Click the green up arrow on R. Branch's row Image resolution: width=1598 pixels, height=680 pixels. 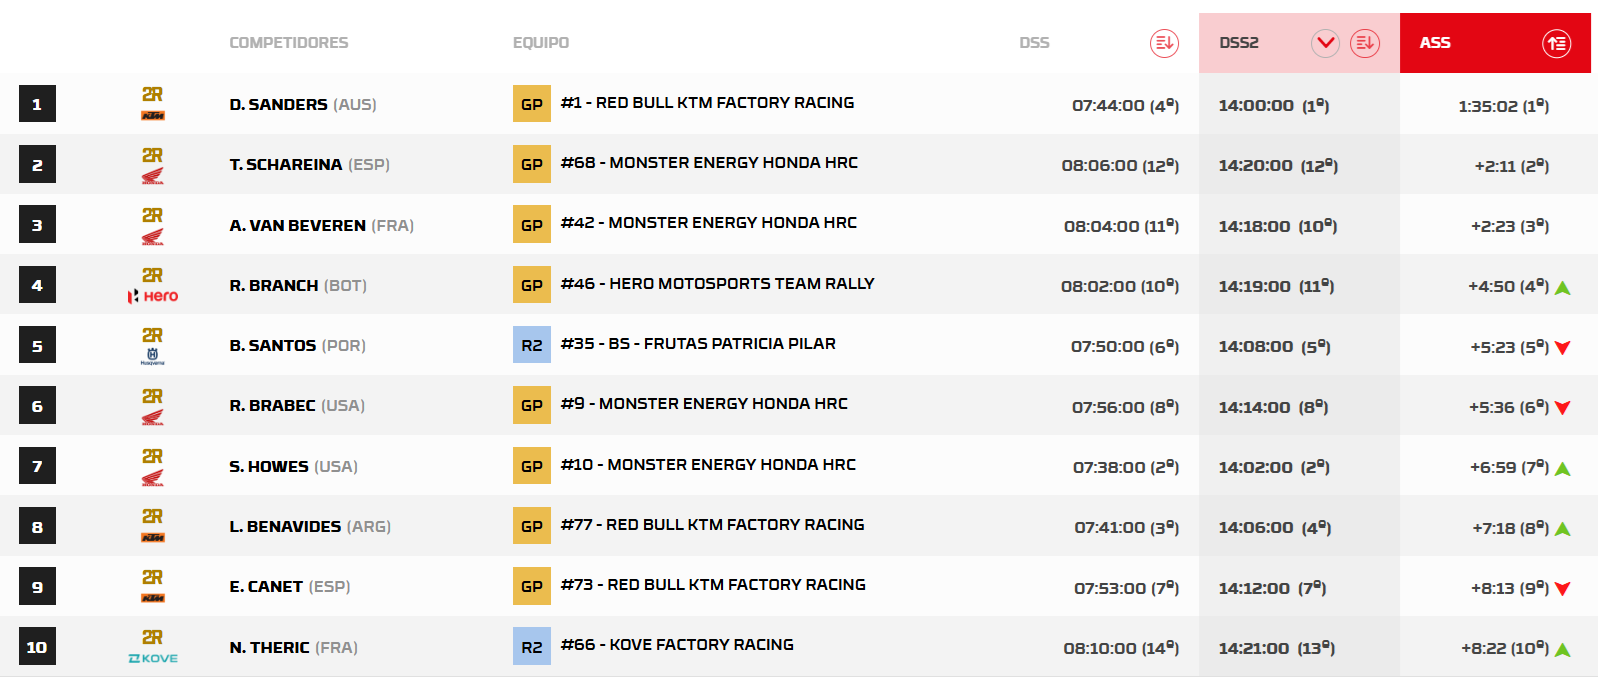click(x=1563, y=288)
